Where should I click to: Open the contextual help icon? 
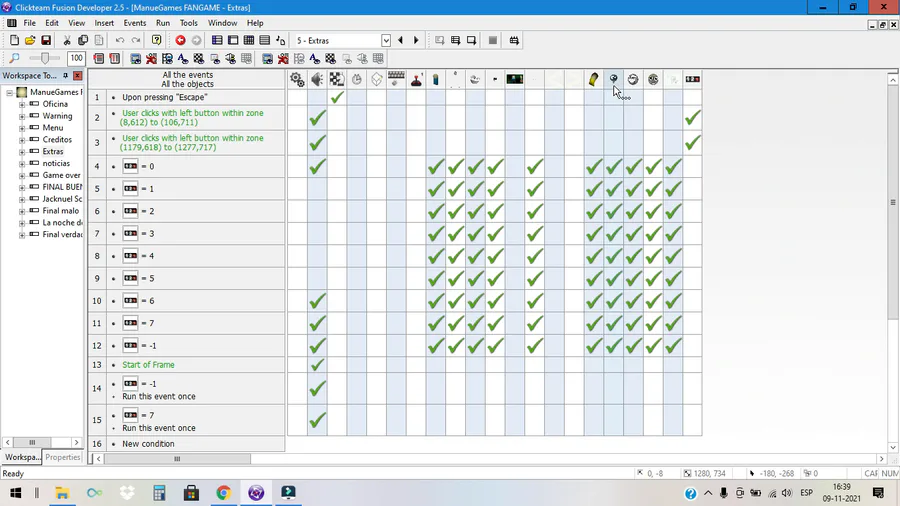156,40
